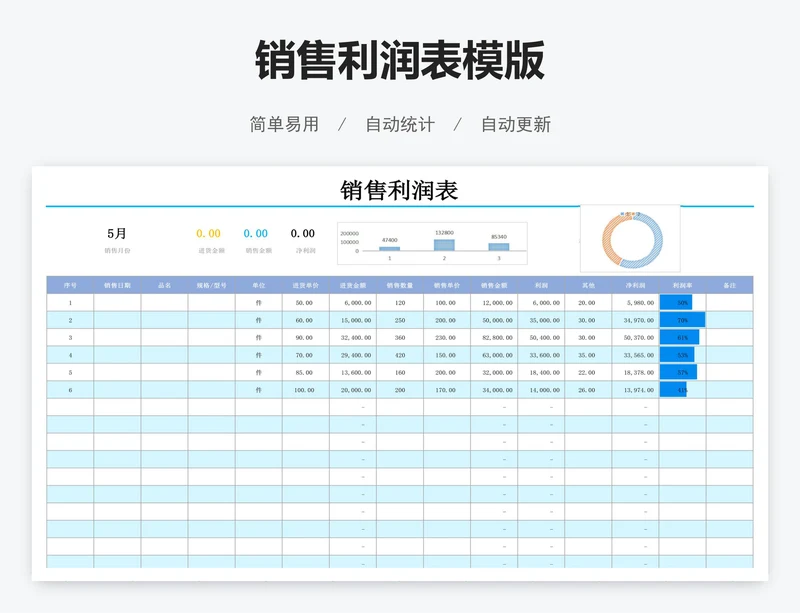
Task: Select the 53% profit-rate data bar
Action: pyautogui.click(x=677, y=355)
